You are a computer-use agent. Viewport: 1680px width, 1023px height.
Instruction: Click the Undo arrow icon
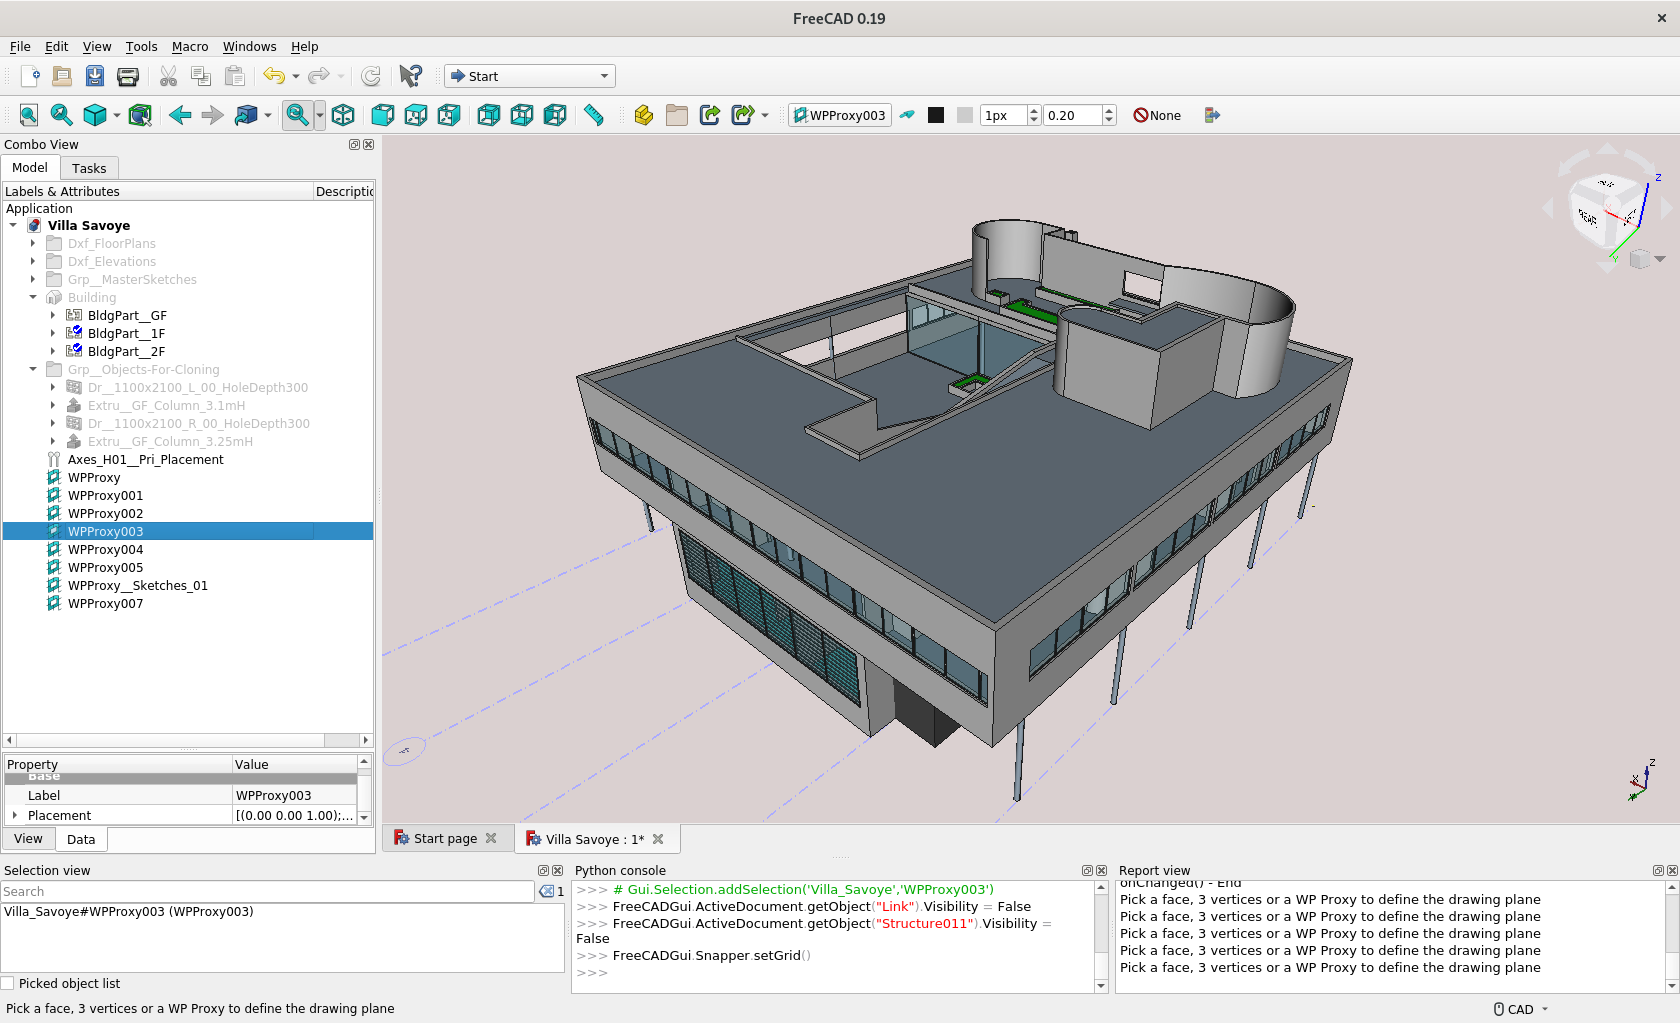click(273, 76)
